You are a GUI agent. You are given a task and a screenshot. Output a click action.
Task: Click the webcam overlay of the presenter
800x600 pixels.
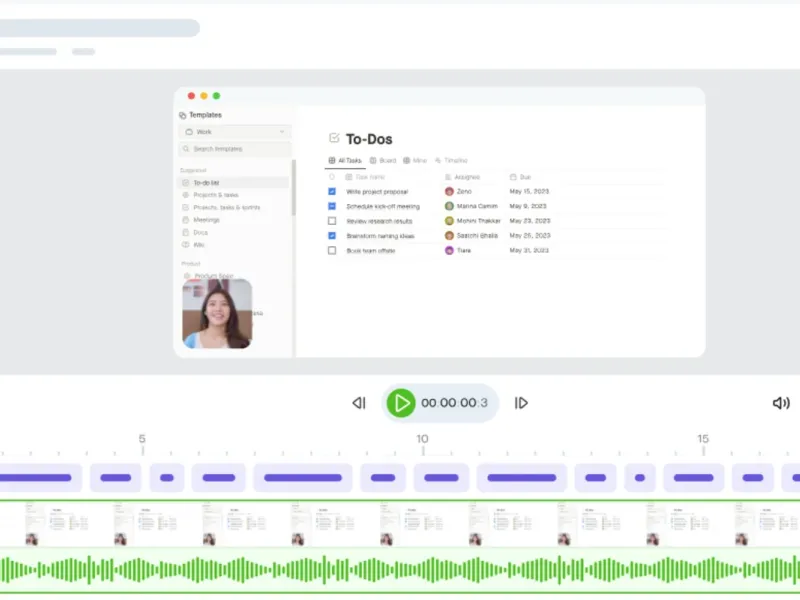pyautogui.click(x=217, y=313)
